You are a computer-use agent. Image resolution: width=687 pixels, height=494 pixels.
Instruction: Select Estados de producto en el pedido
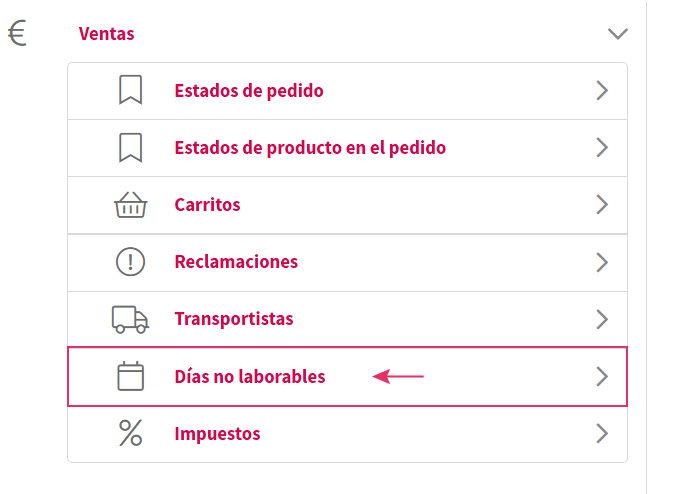310,148
